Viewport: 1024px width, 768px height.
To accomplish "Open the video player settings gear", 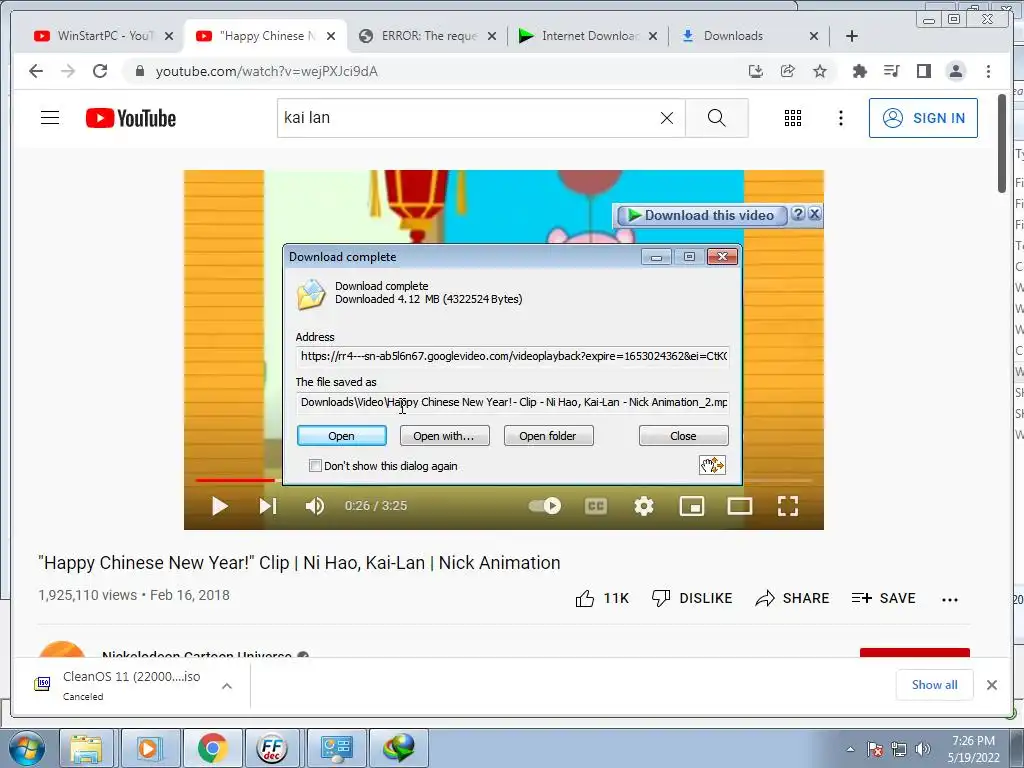I will tap(644, 506).
